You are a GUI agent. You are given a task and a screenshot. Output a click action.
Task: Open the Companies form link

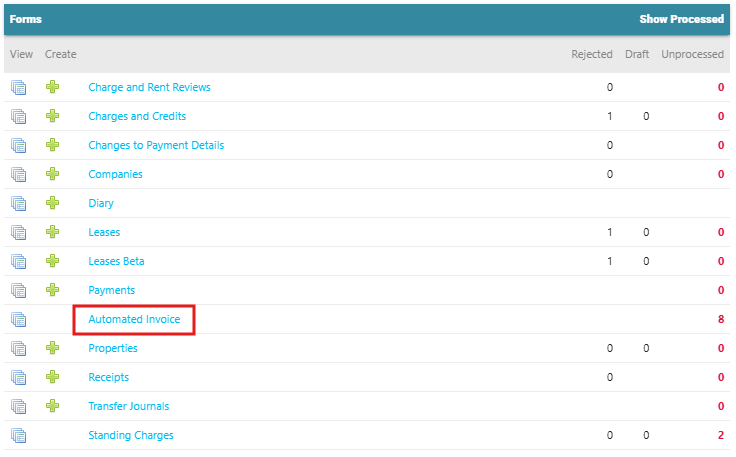click(115, 175)
